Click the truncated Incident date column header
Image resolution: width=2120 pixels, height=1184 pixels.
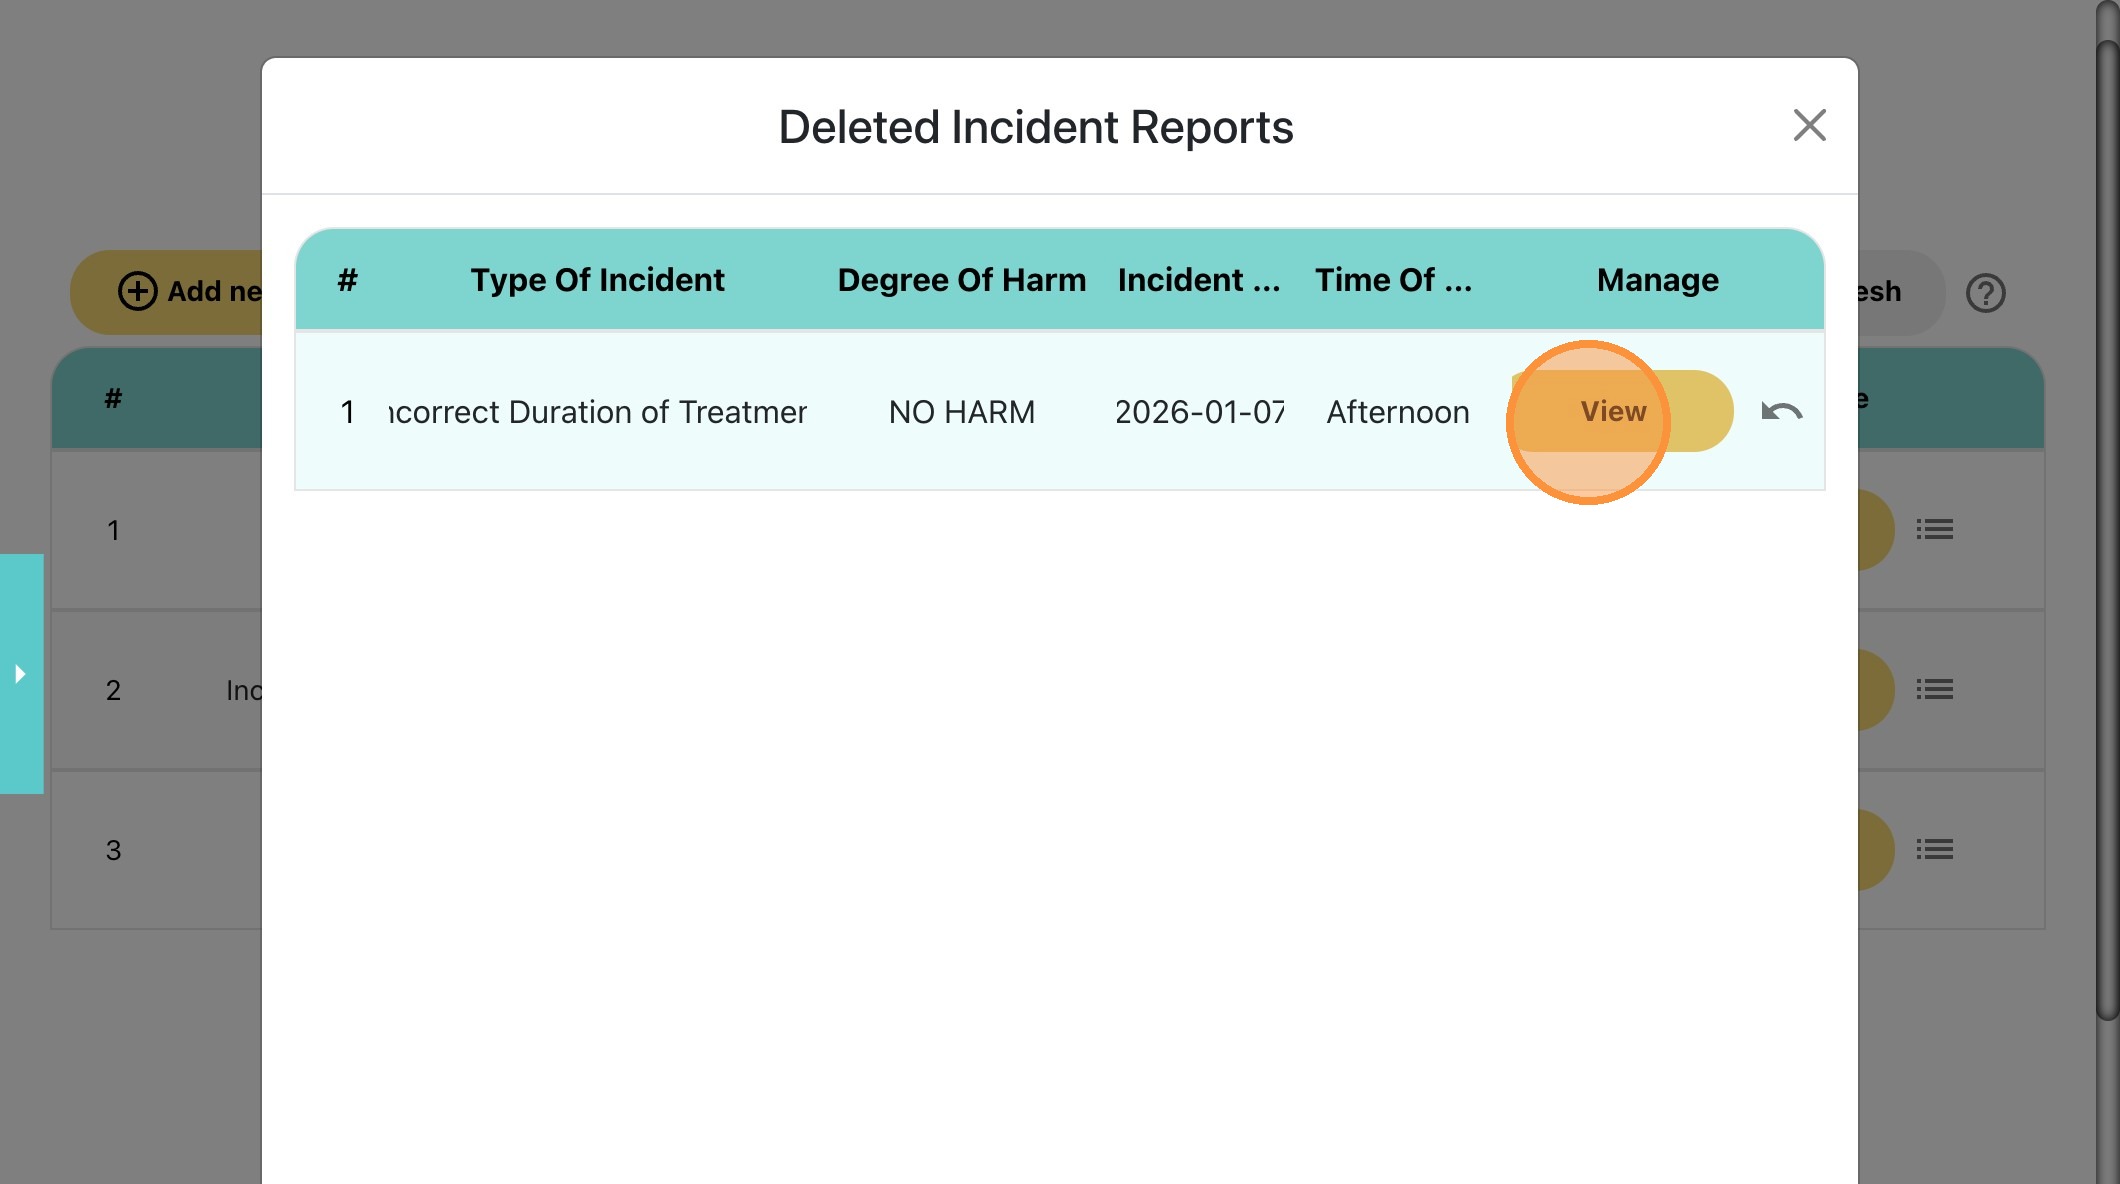tap(1198, 280)
